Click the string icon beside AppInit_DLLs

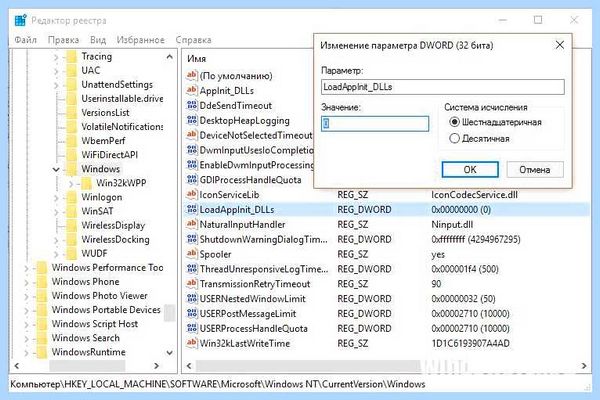(x=191, y=90)
